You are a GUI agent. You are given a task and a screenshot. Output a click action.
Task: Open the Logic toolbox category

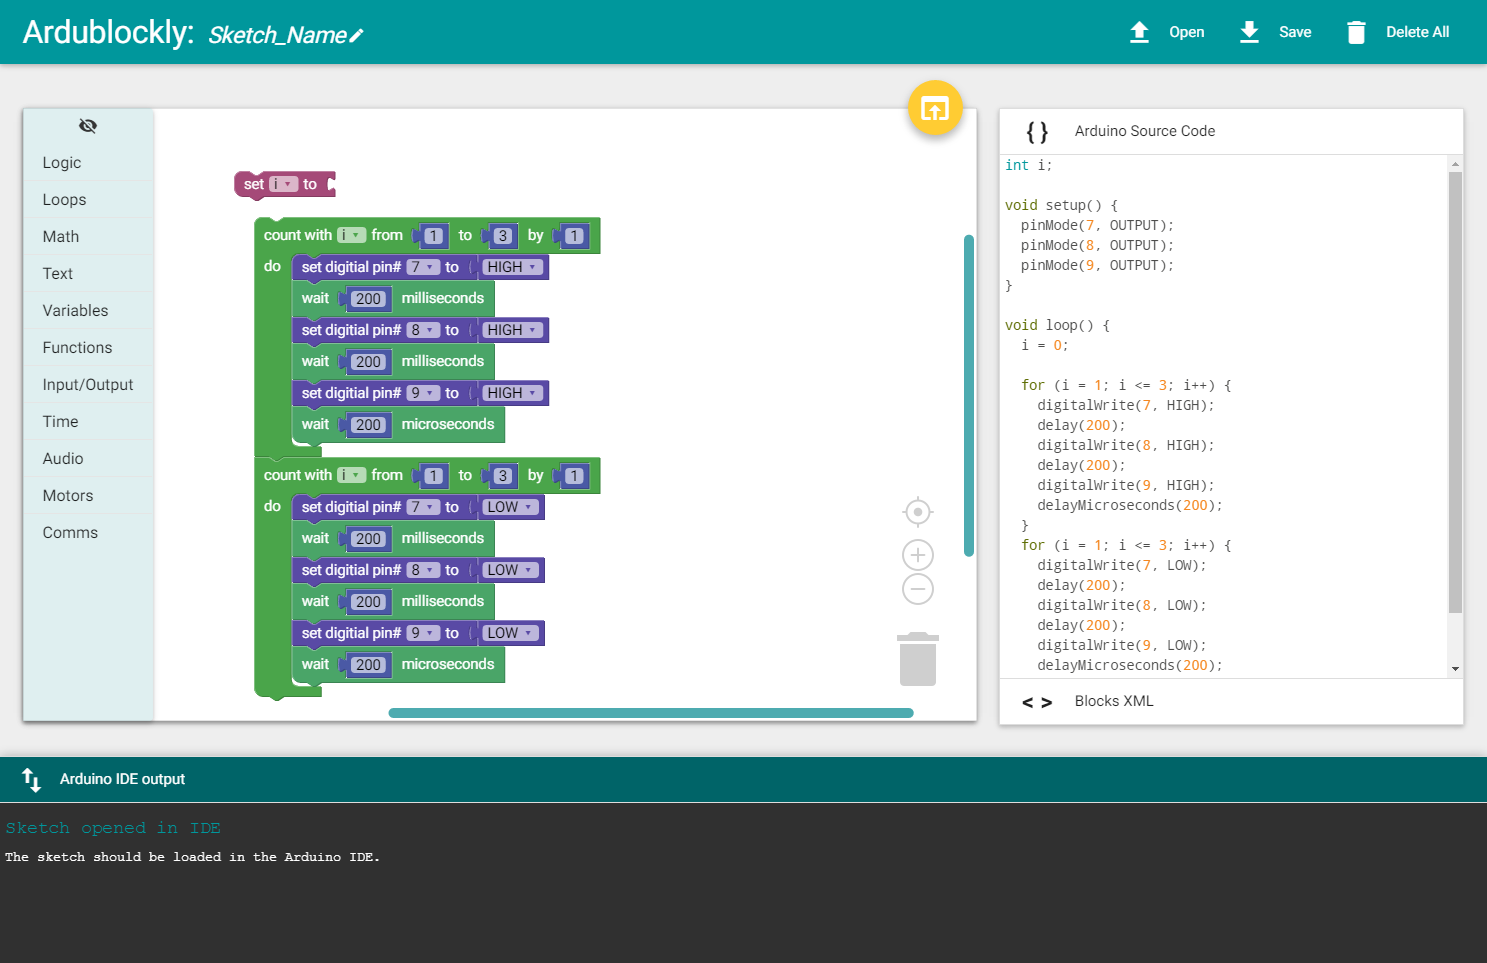pyautogui.click(x=88, y=163)
